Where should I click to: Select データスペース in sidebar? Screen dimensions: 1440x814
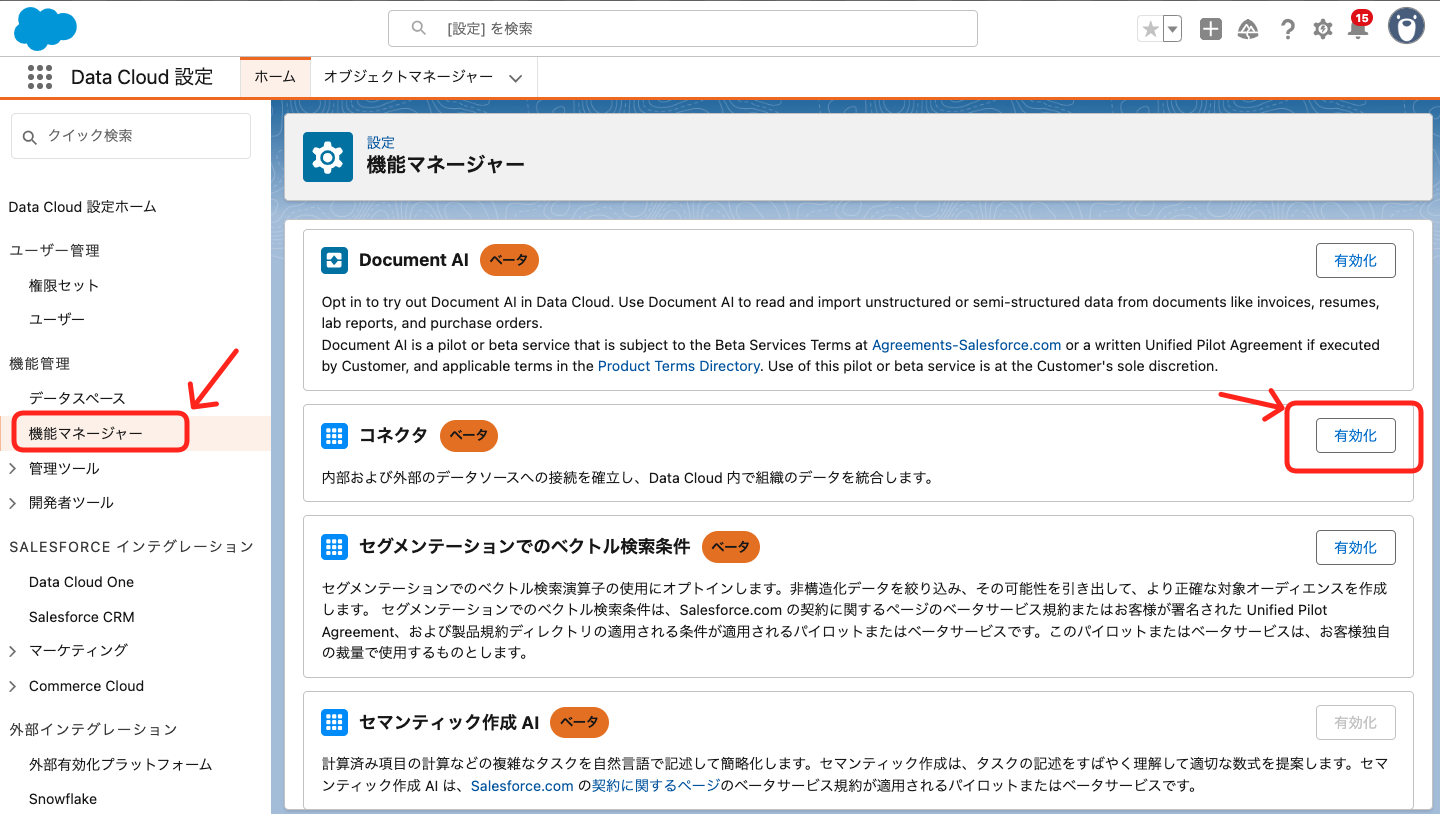click(77, 398)
